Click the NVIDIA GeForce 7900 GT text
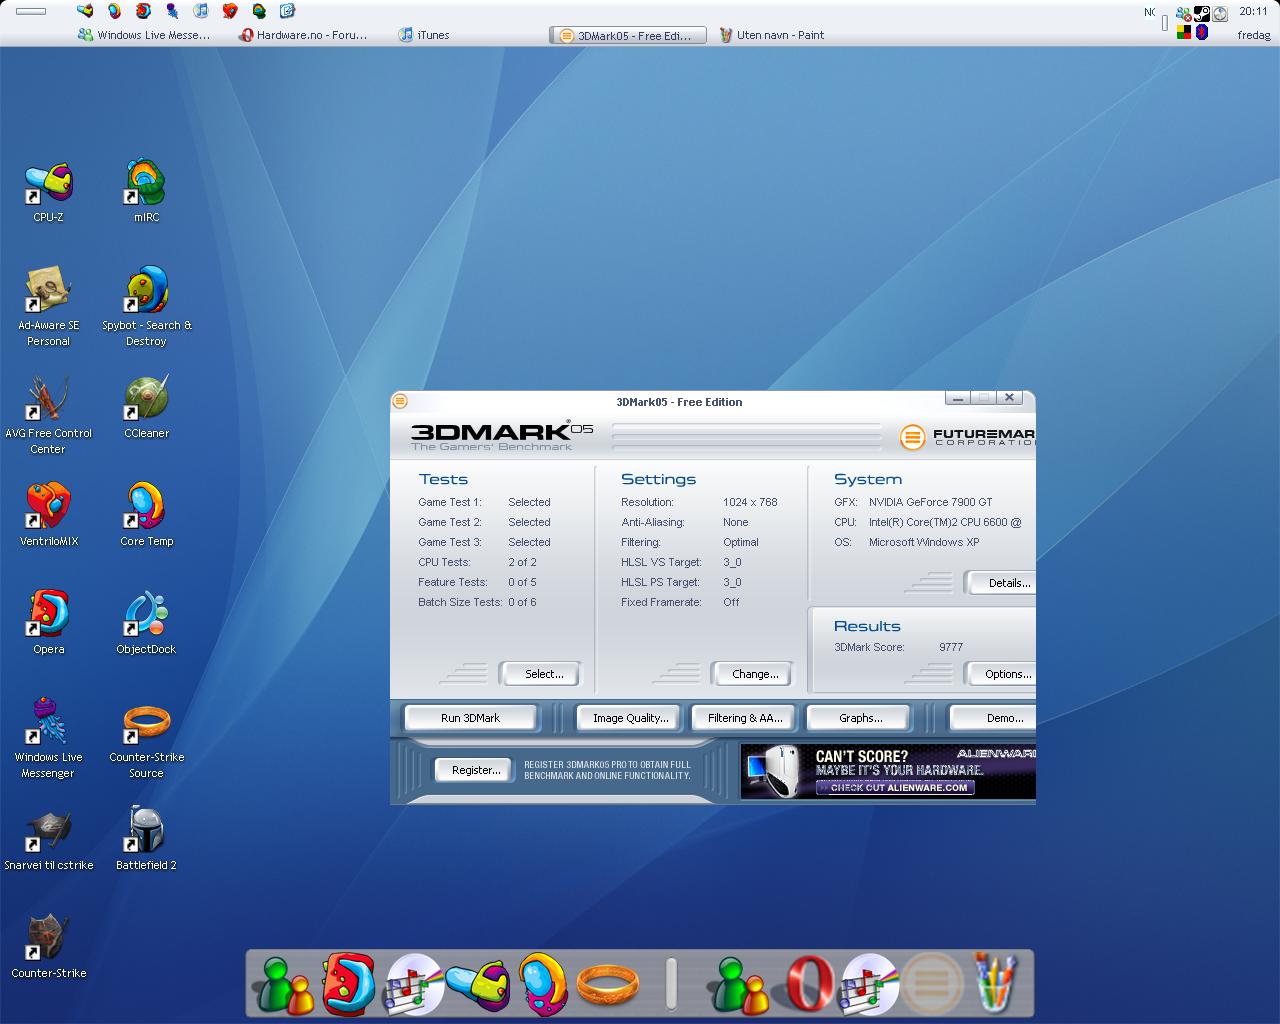 pos(931,502)
